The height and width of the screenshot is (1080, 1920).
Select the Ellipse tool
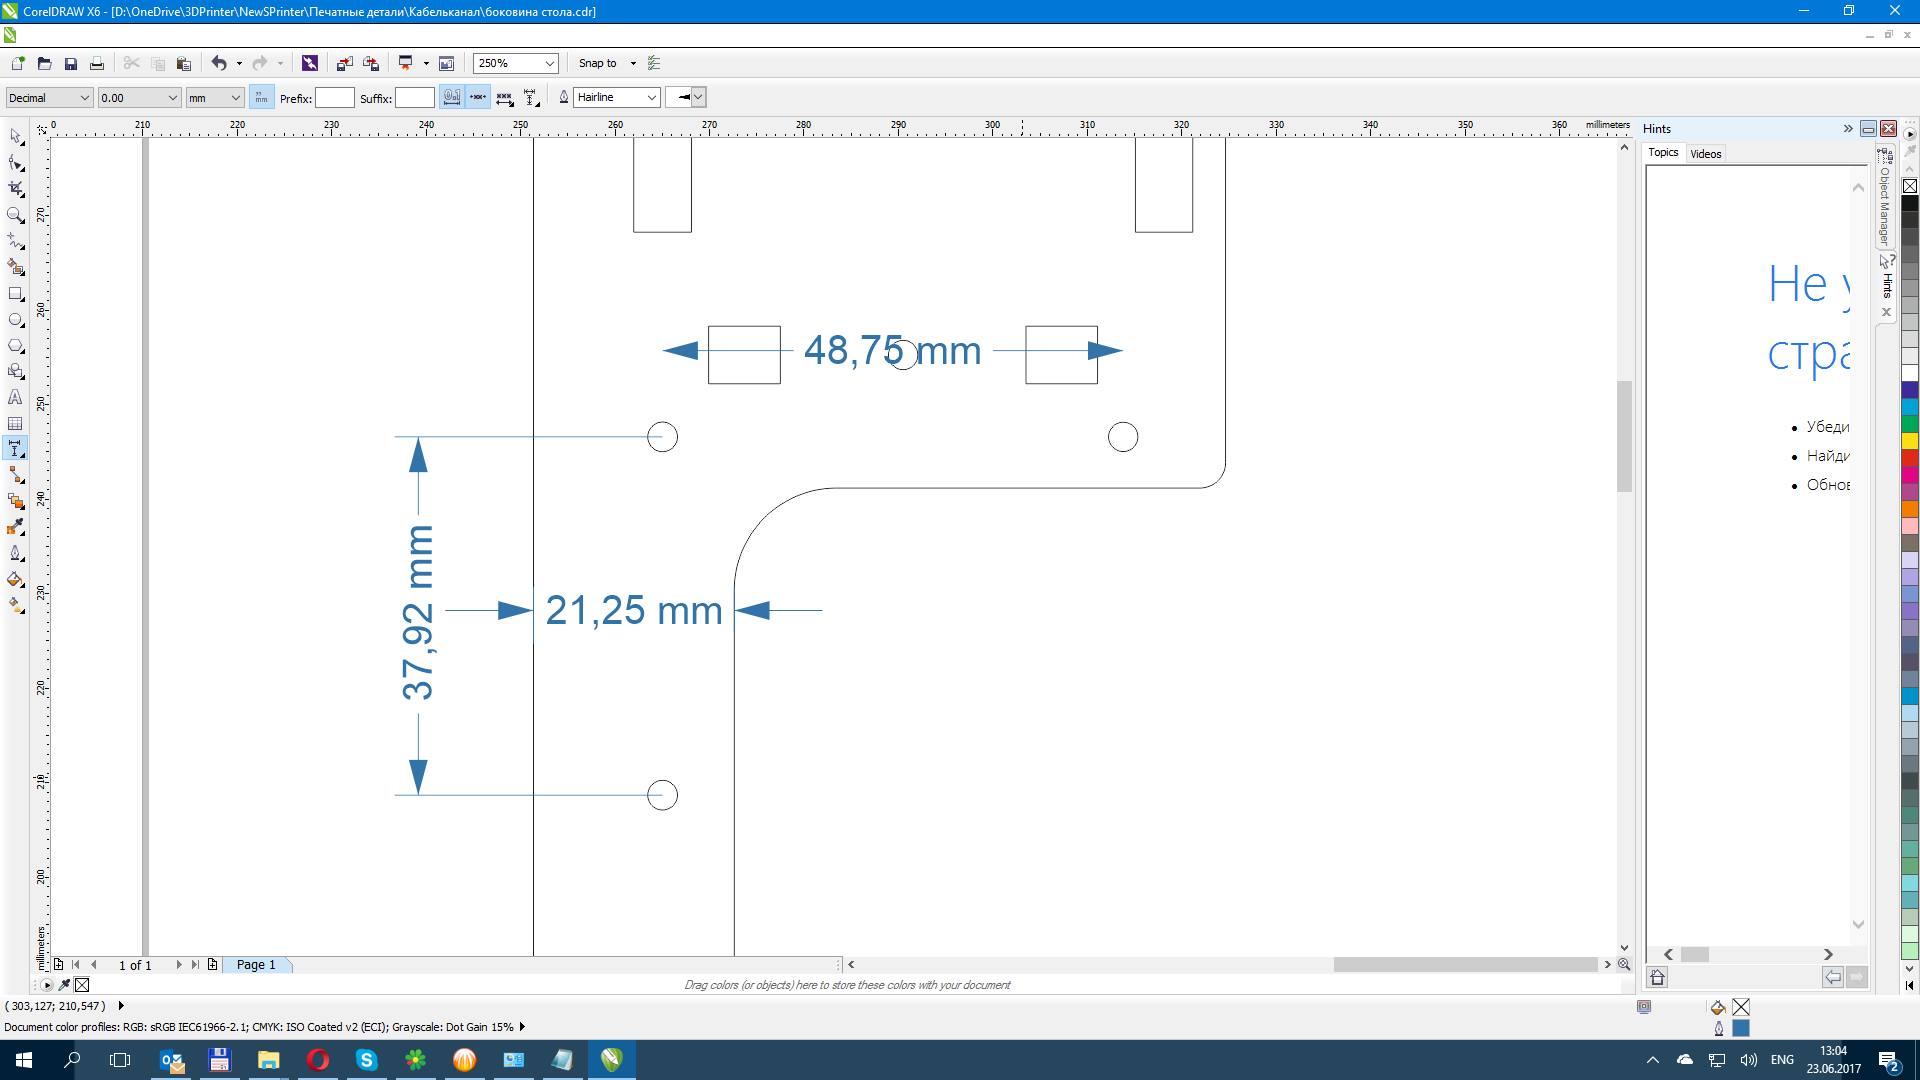(15, 320)
